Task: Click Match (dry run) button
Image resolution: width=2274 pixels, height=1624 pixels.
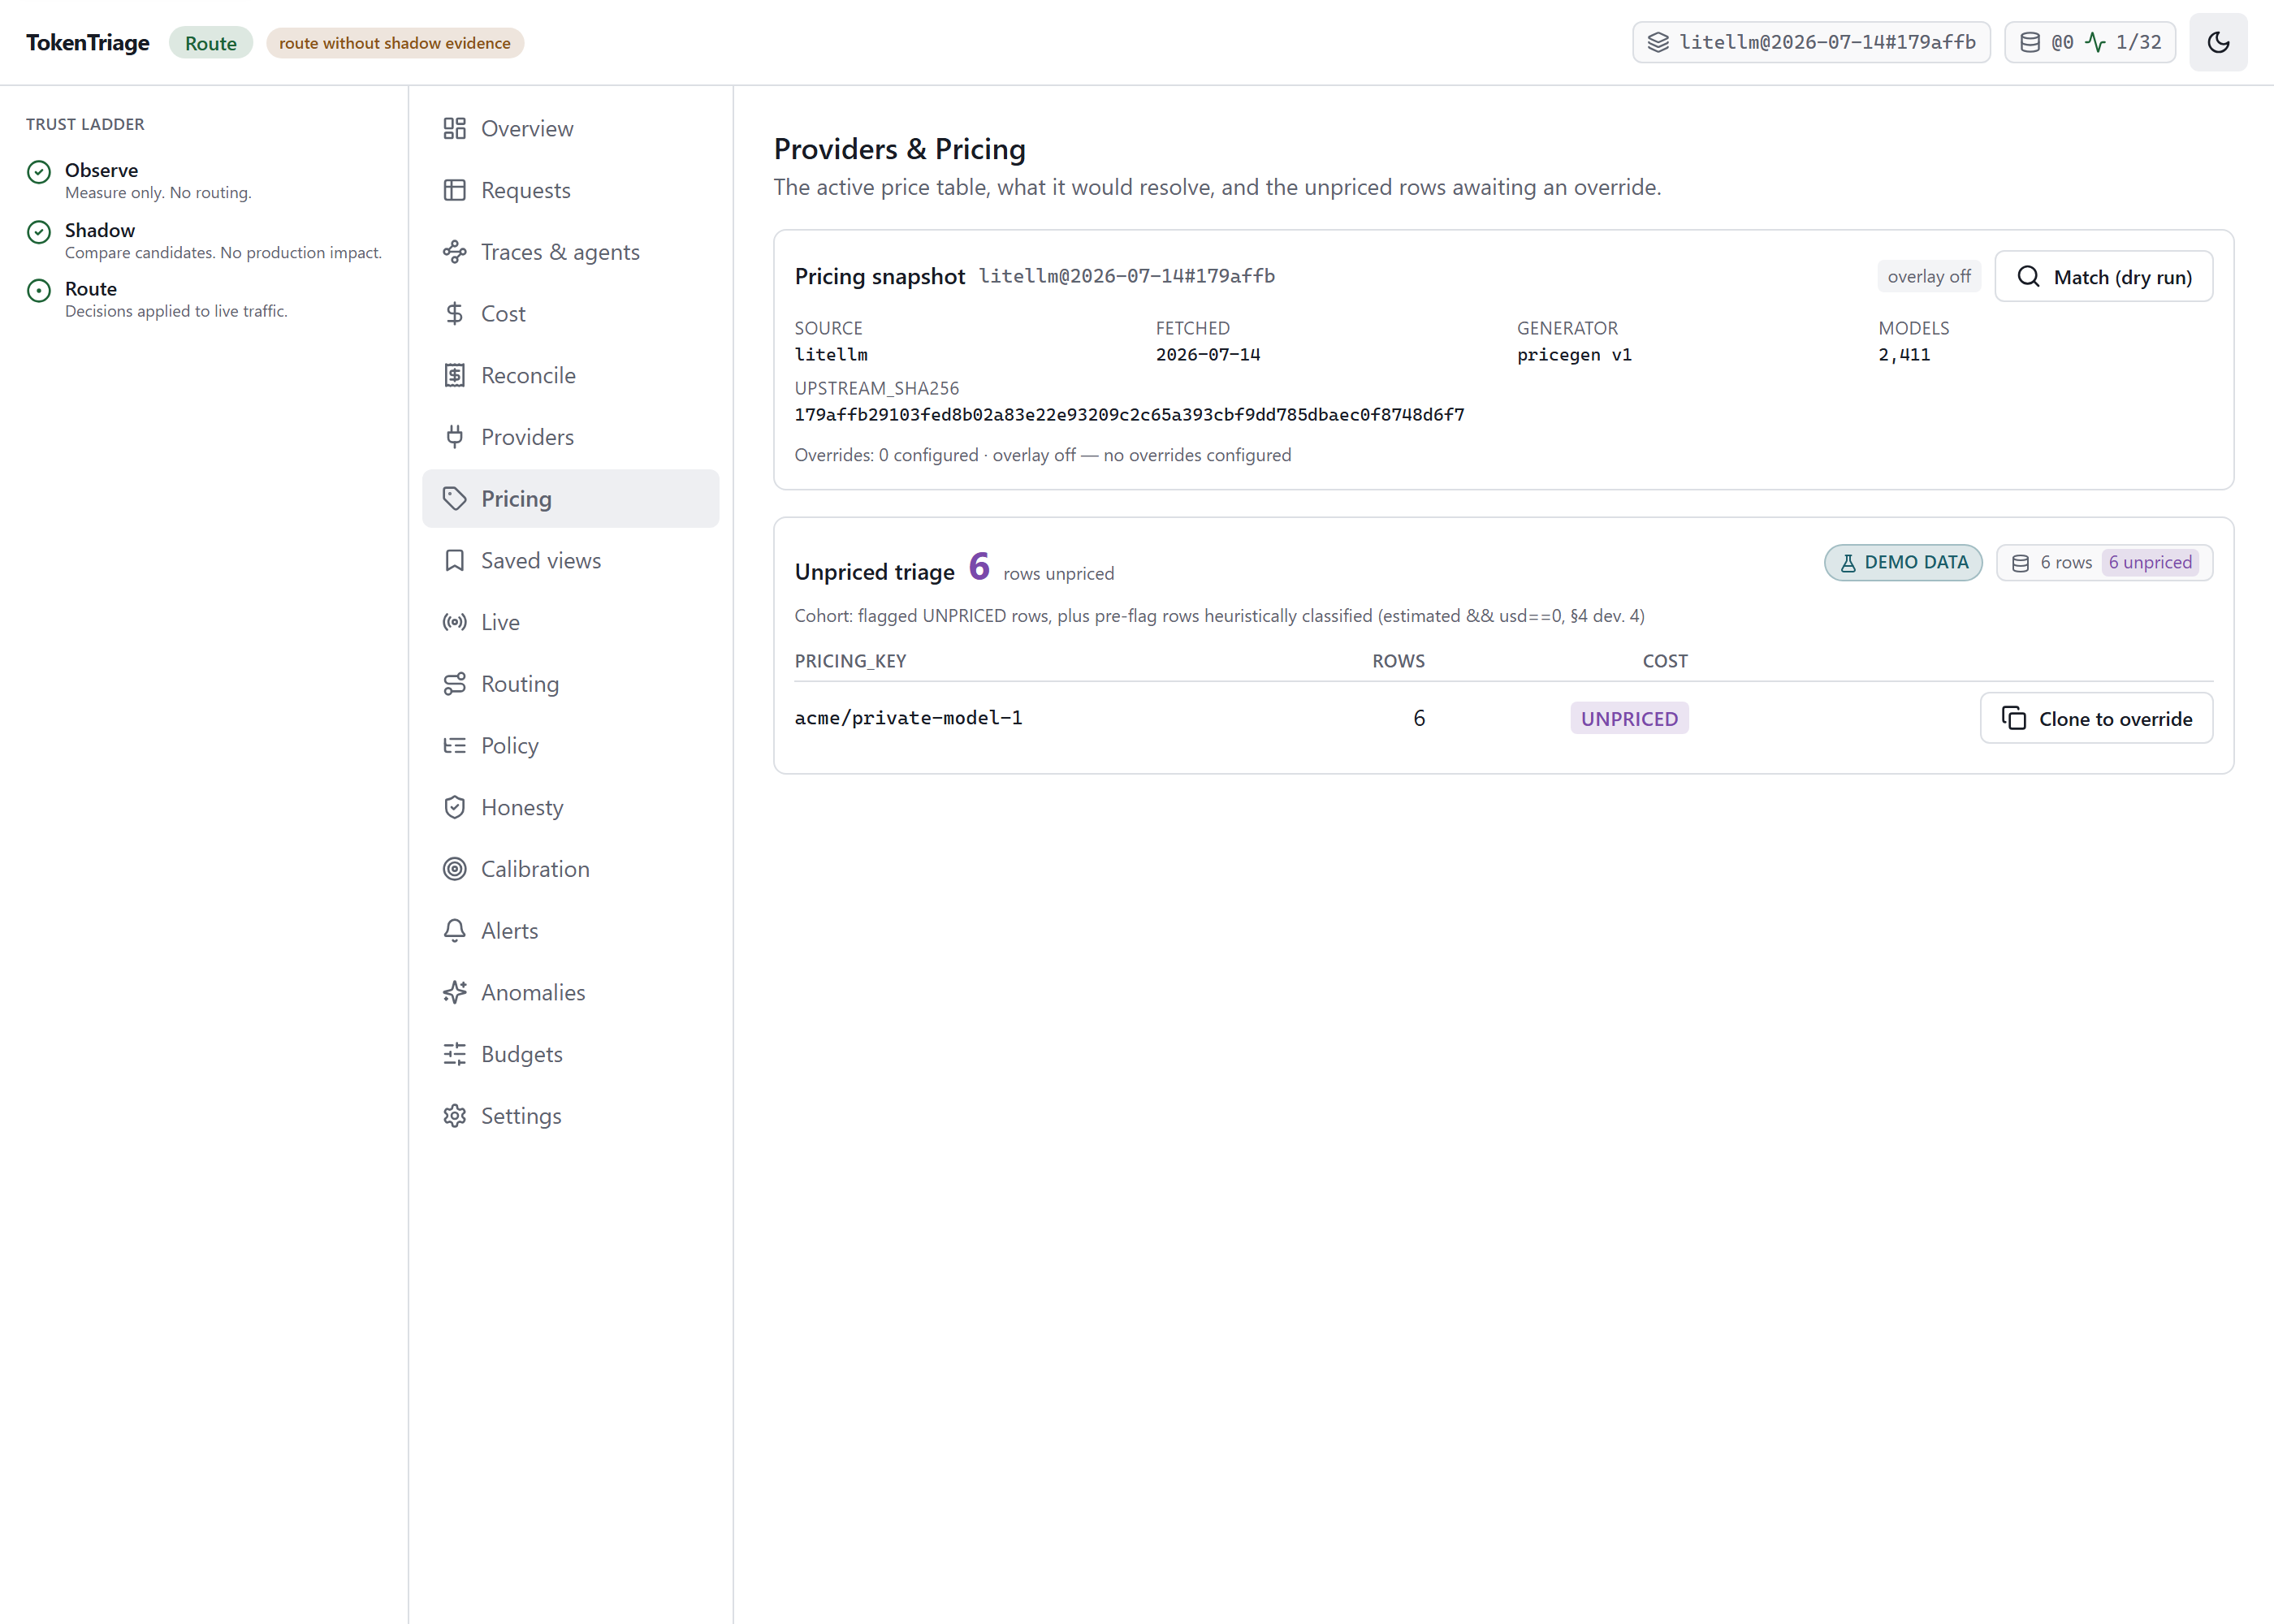Action: tap(2103, 276)
